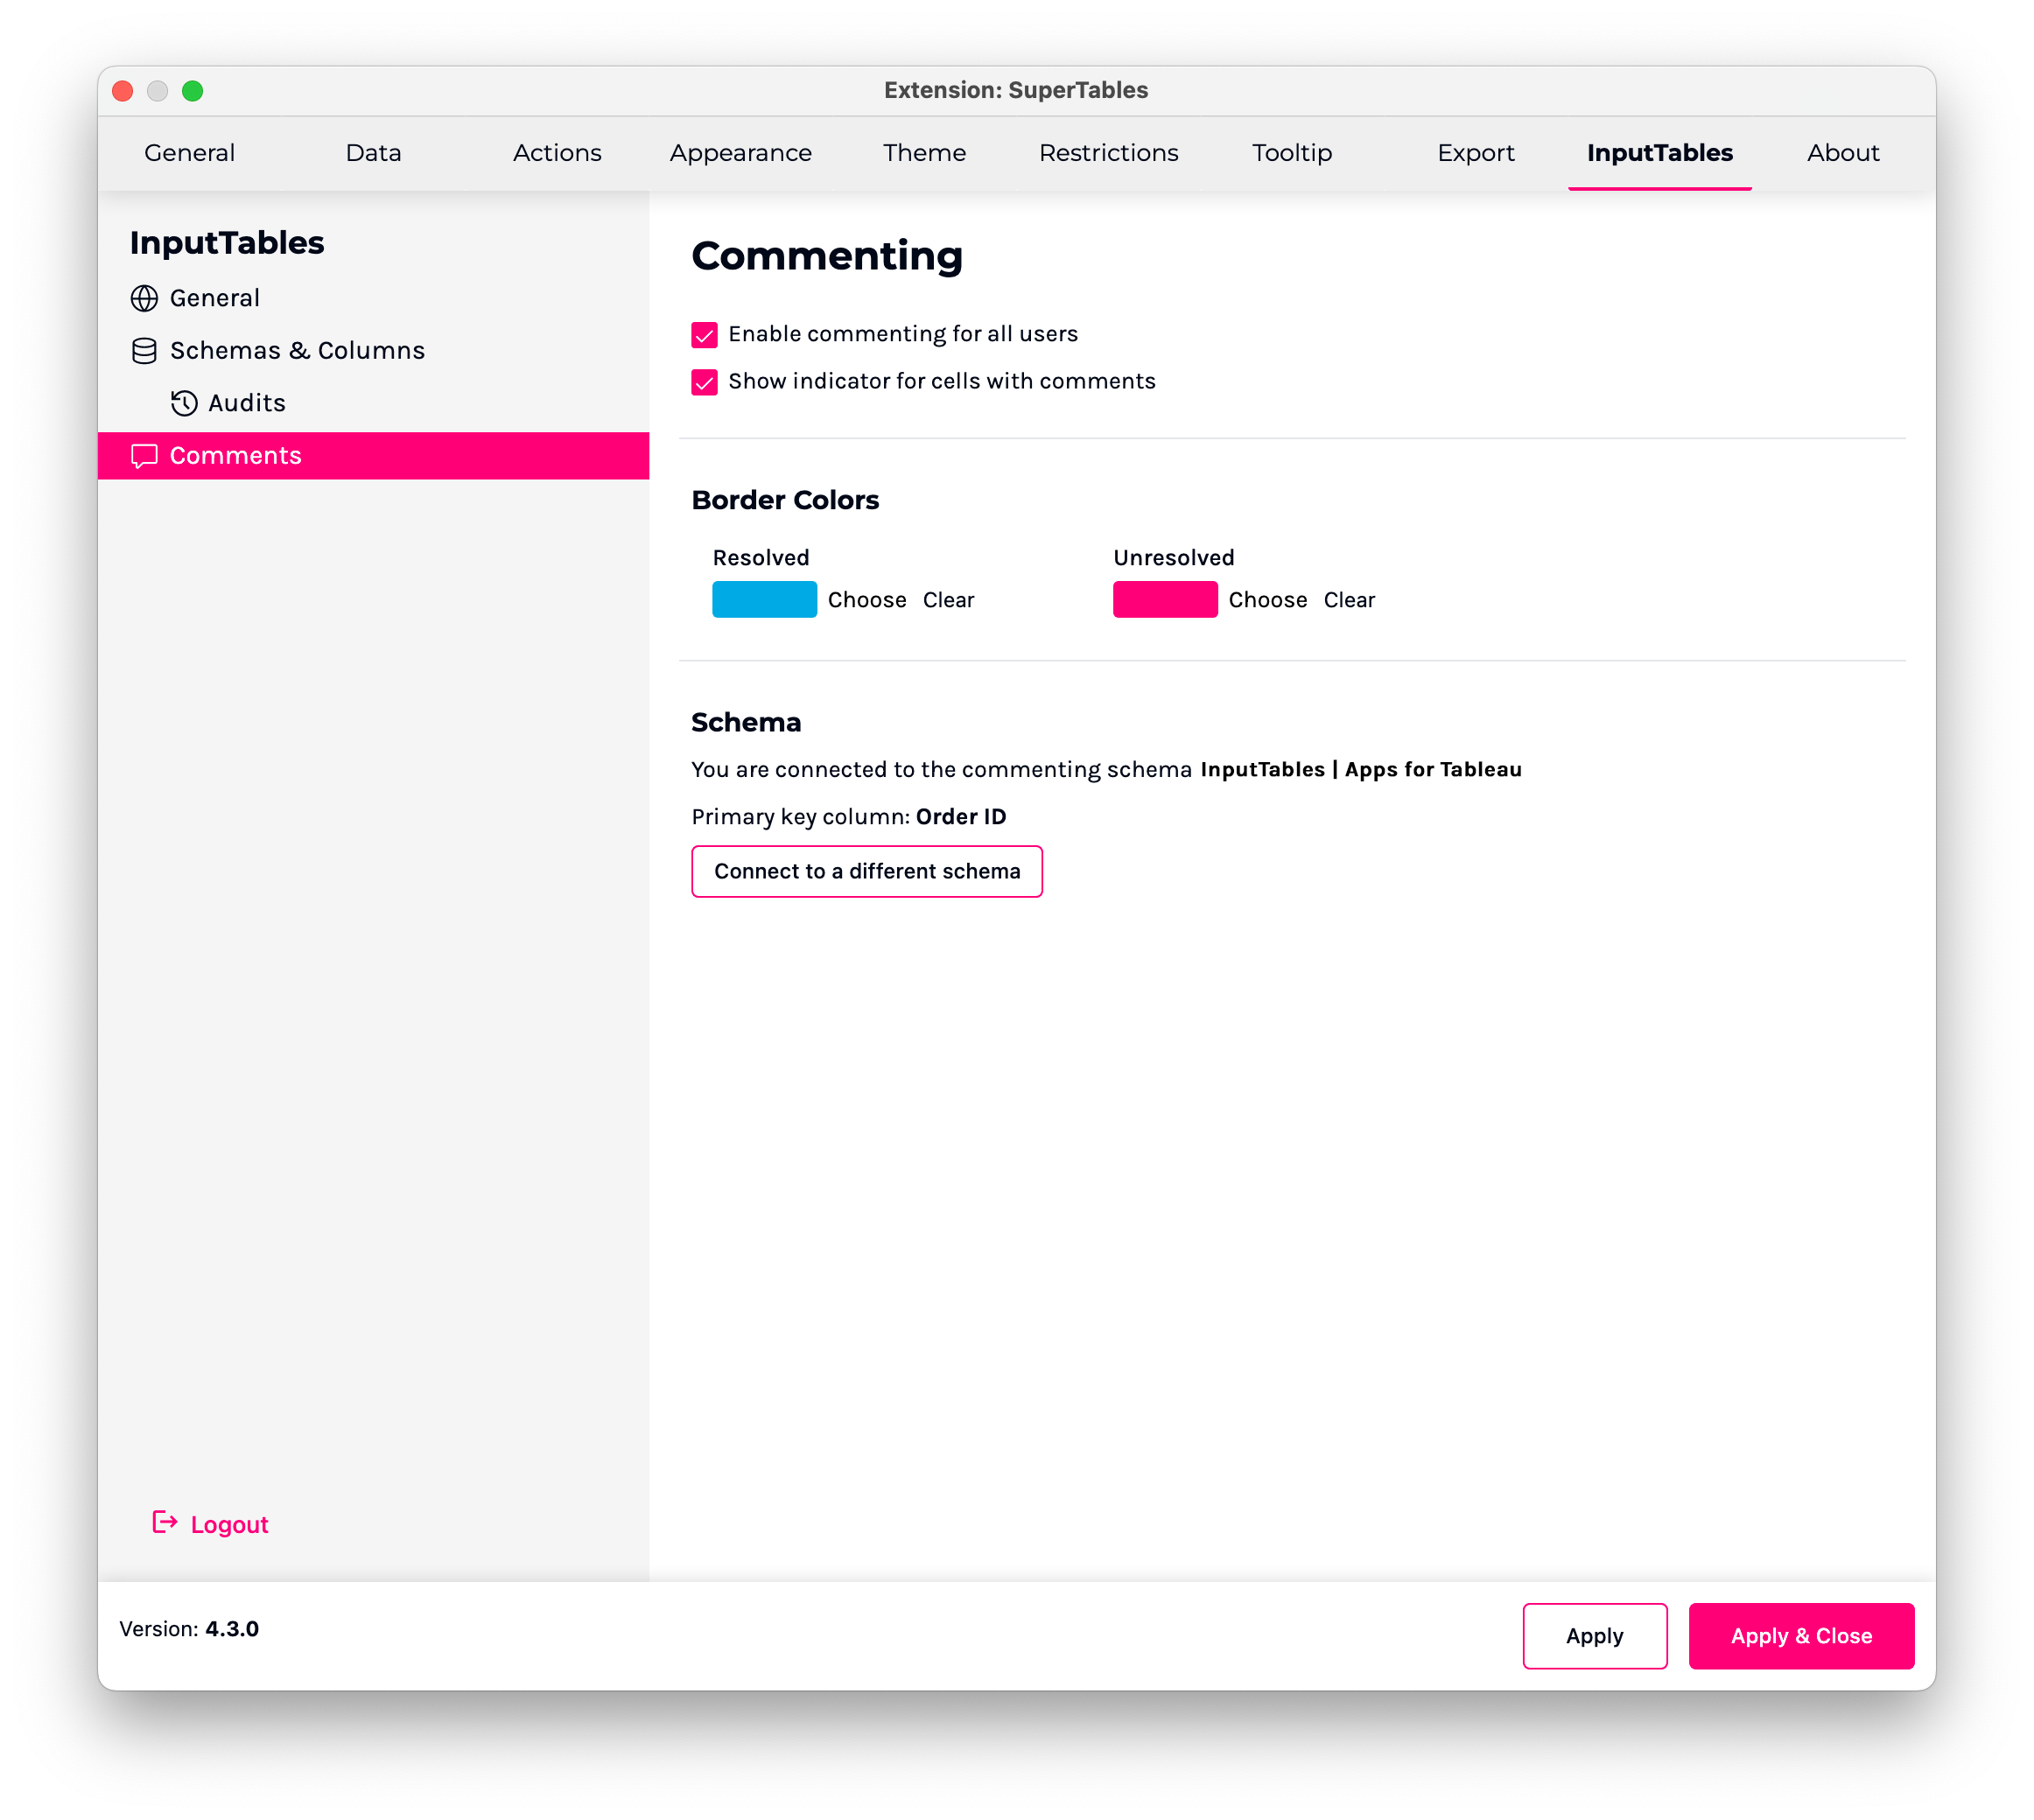
Task: Uncheck Enable commenting for all users
Action: (x=705, y=335)
